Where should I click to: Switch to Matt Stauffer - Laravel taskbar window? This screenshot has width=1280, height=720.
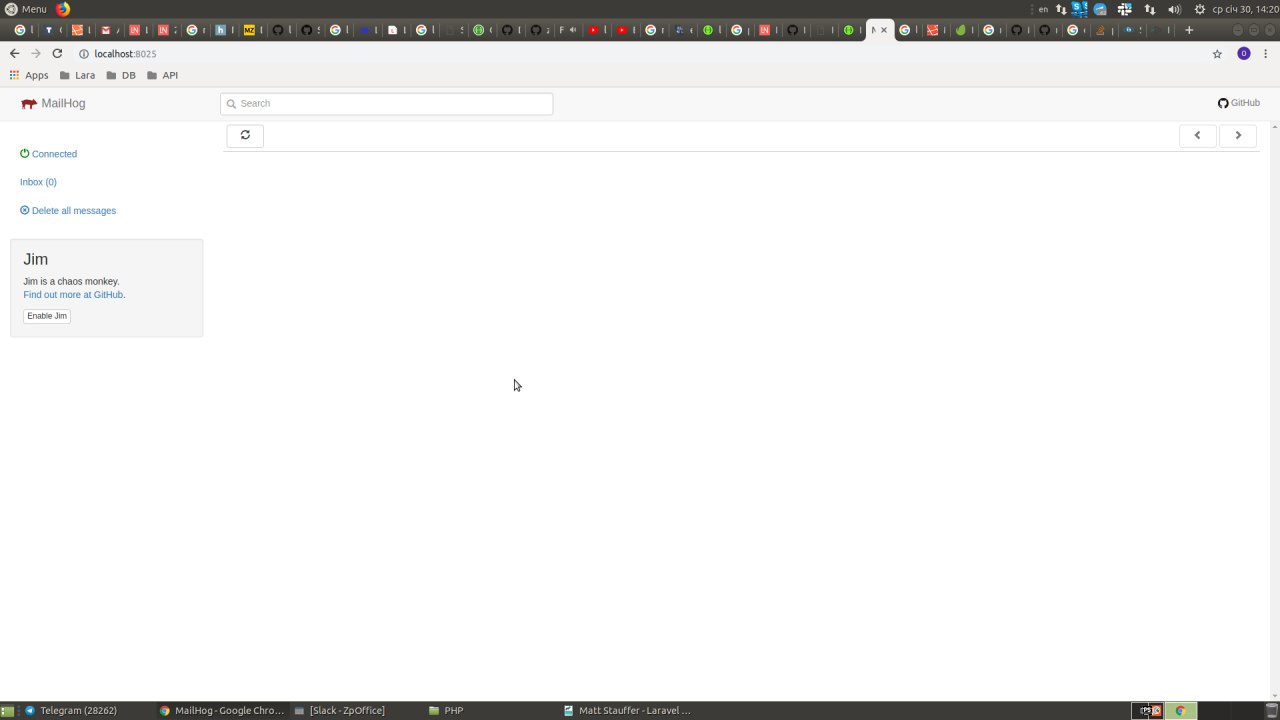[627, 711]
